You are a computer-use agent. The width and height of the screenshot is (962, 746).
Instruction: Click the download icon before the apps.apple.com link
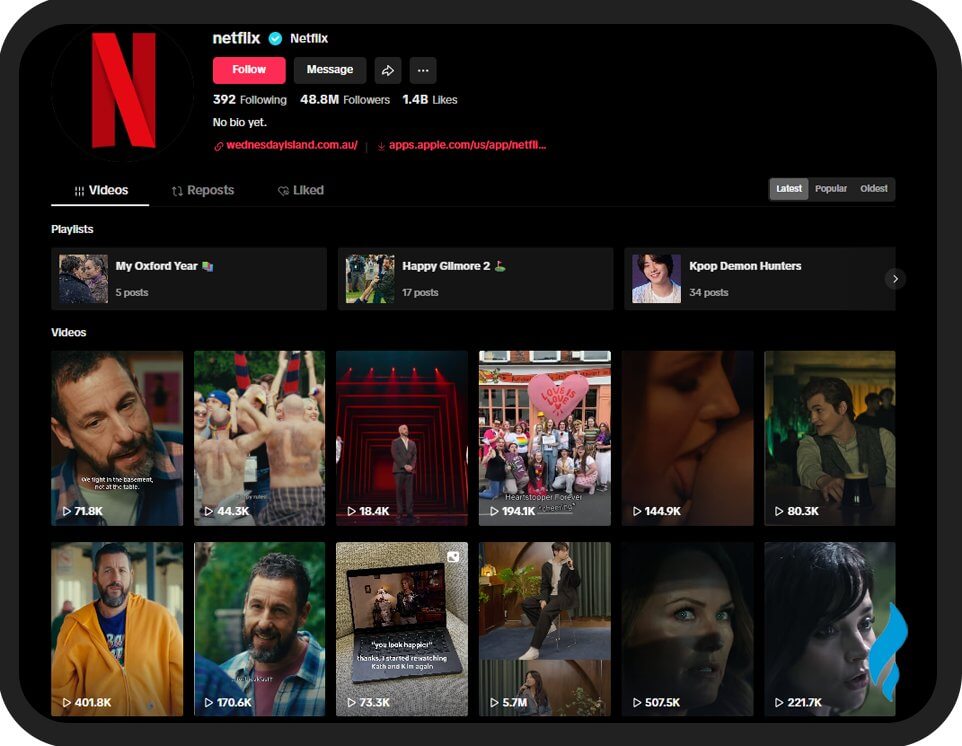click(x=380, y=145)
